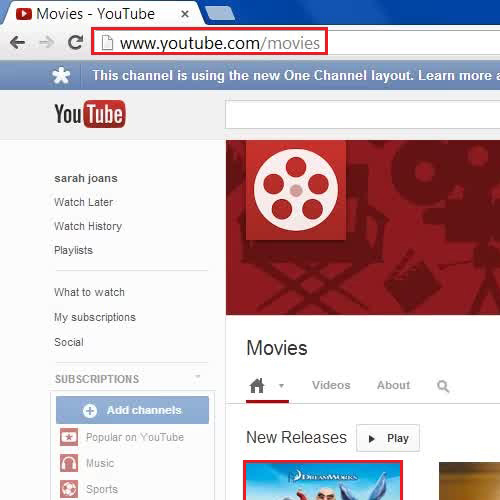500x500 pixels.
Task: Play all New Releases
Action: click(x=388, y=438)
